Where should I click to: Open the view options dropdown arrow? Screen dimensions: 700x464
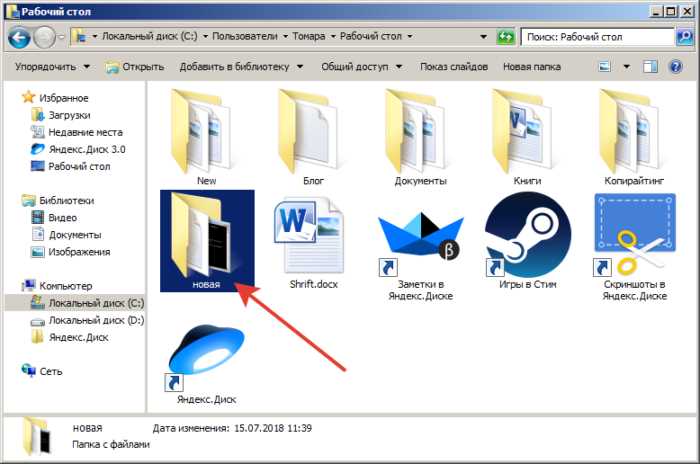pos(627,67)
